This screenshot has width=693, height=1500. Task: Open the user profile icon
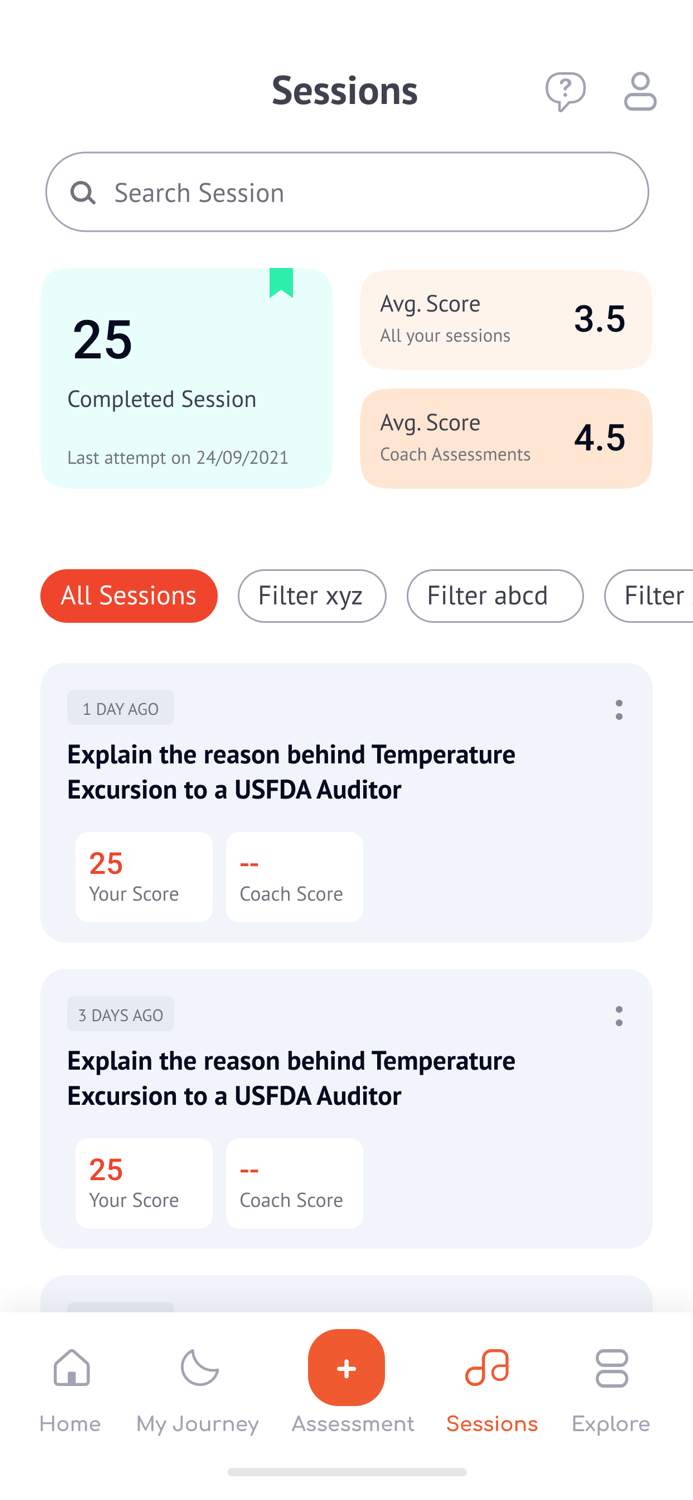pos(640,91)
